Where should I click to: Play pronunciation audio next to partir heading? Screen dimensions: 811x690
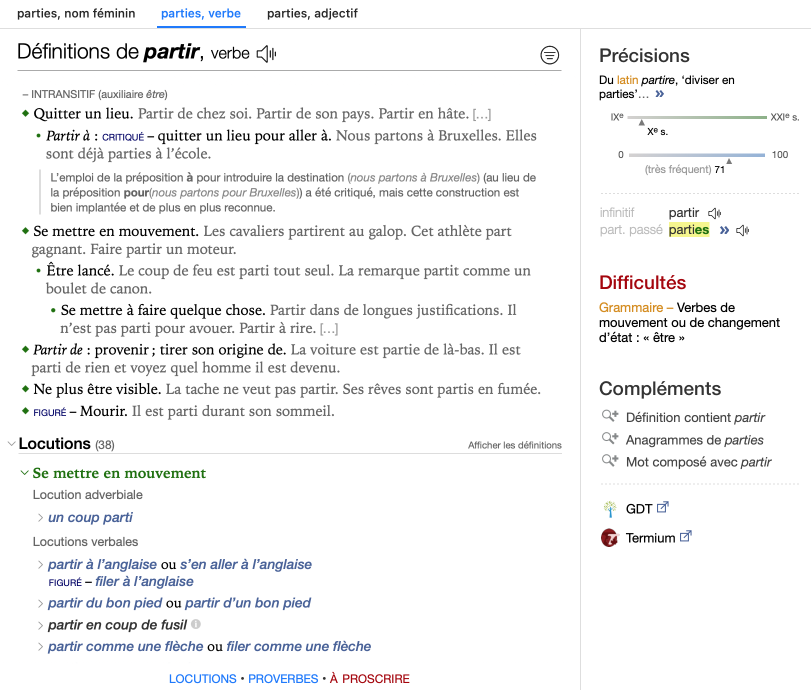tap(266, 54)
